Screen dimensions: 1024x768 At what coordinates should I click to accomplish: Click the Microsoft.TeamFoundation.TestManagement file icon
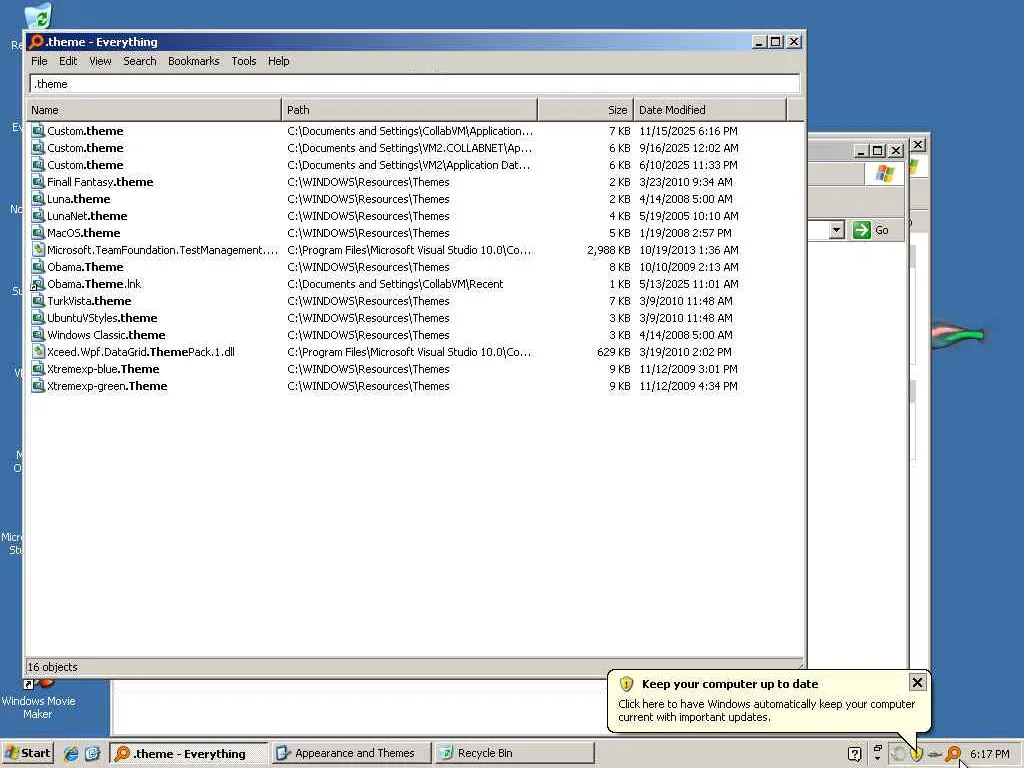click(x=38, y=249)
